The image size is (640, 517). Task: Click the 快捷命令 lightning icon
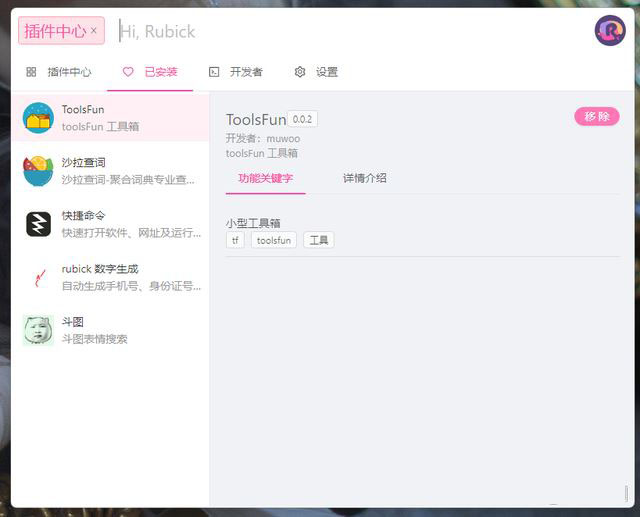point(38,224)
